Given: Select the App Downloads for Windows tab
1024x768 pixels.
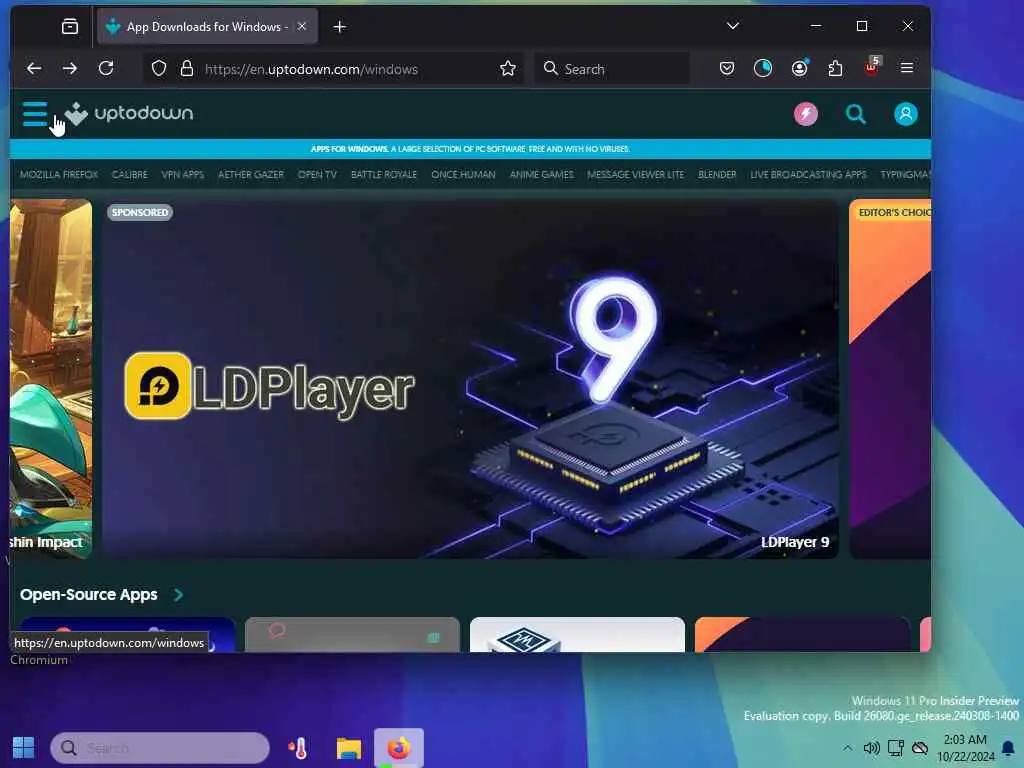Looking at the screenshot, I should point(207,27).
